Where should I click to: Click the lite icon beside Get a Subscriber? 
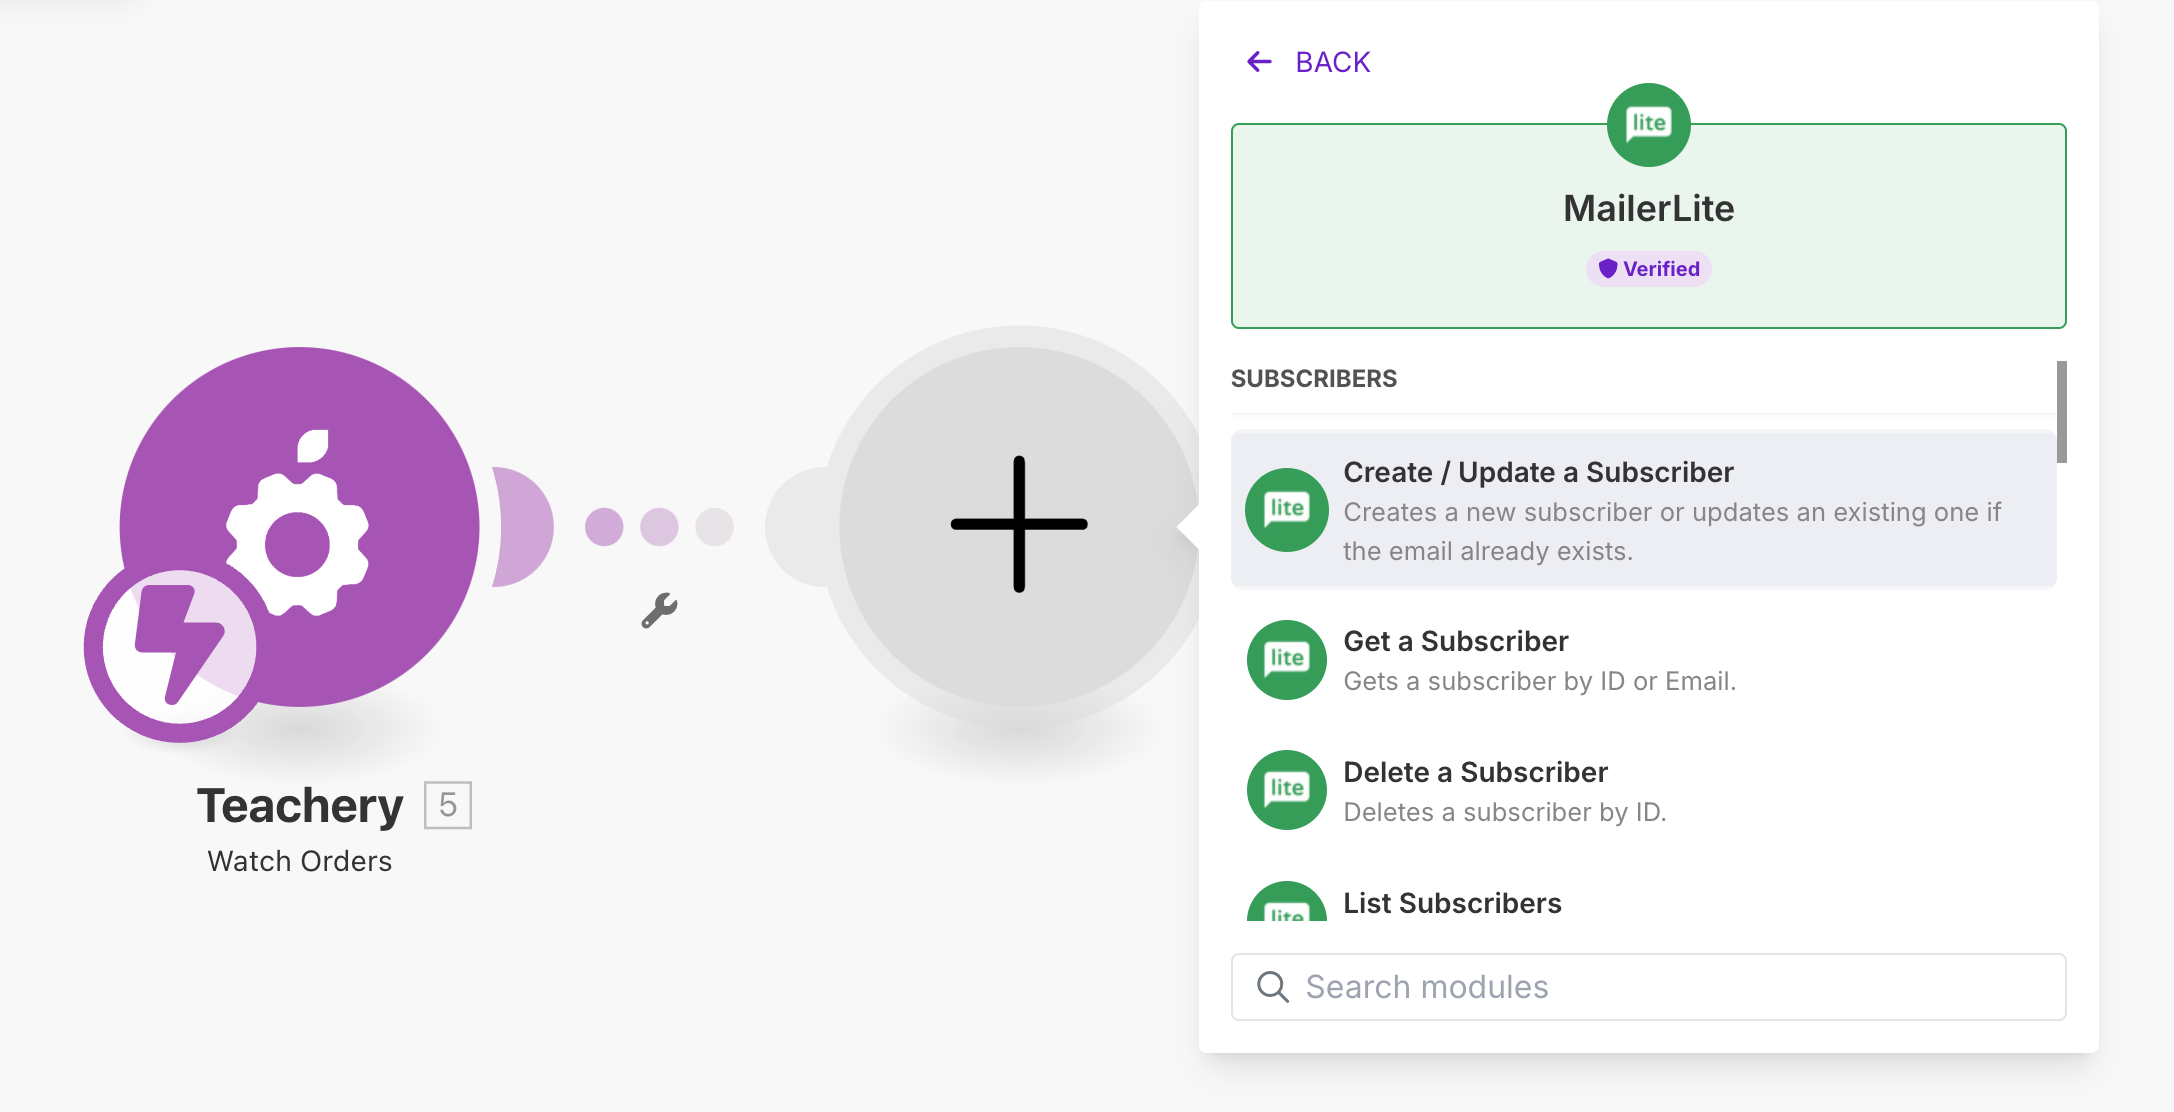(1286, 660)
